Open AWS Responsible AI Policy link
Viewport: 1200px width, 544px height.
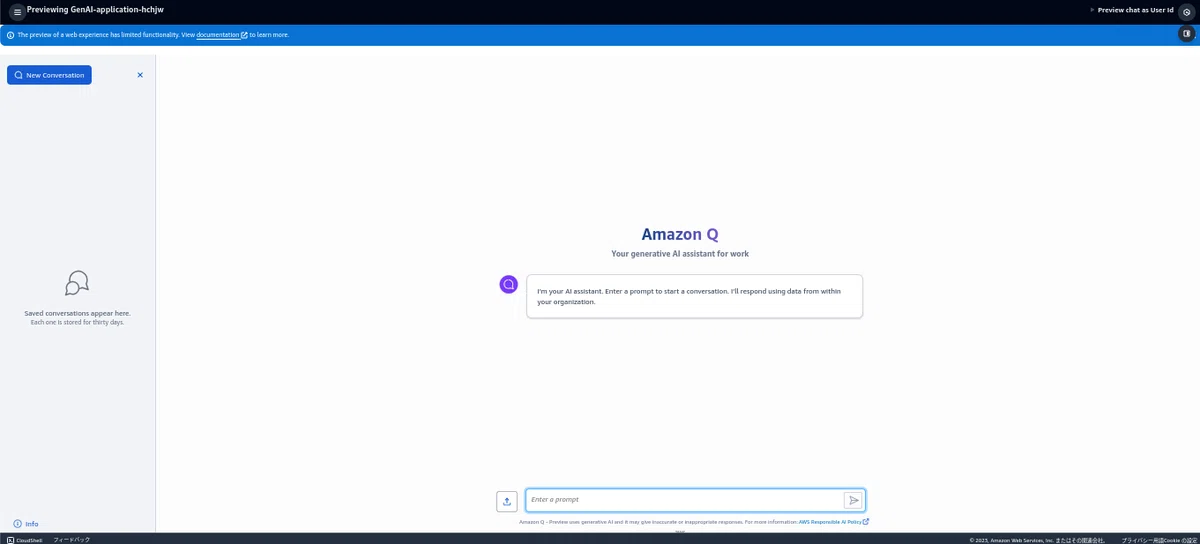833,522
